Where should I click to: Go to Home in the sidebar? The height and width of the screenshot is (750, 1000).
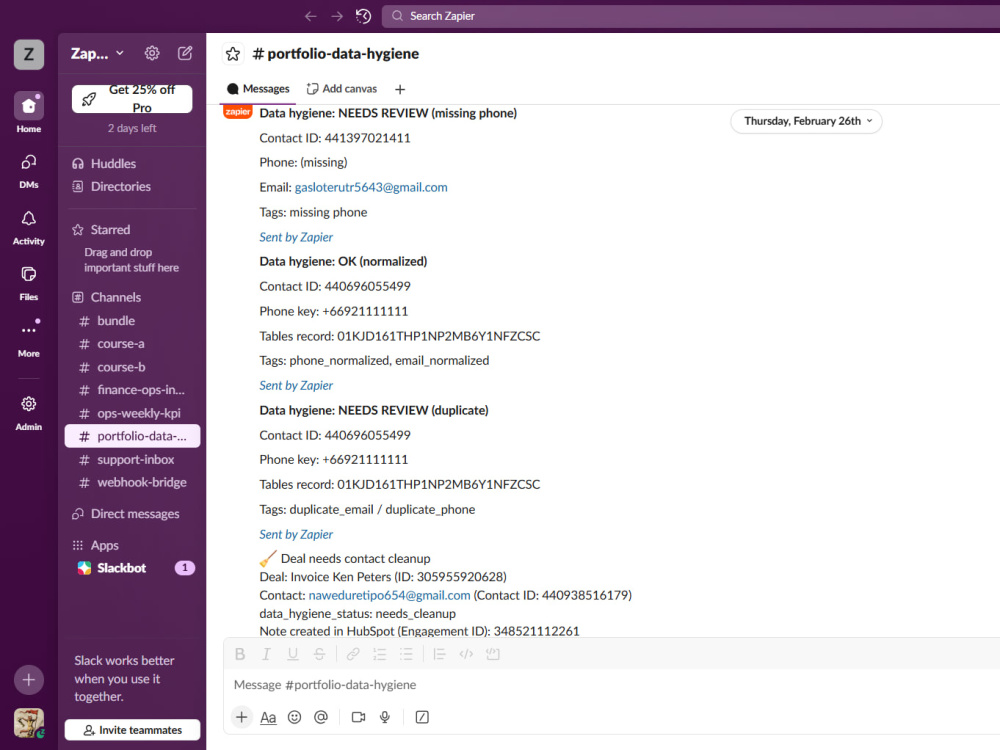[29, 112]
